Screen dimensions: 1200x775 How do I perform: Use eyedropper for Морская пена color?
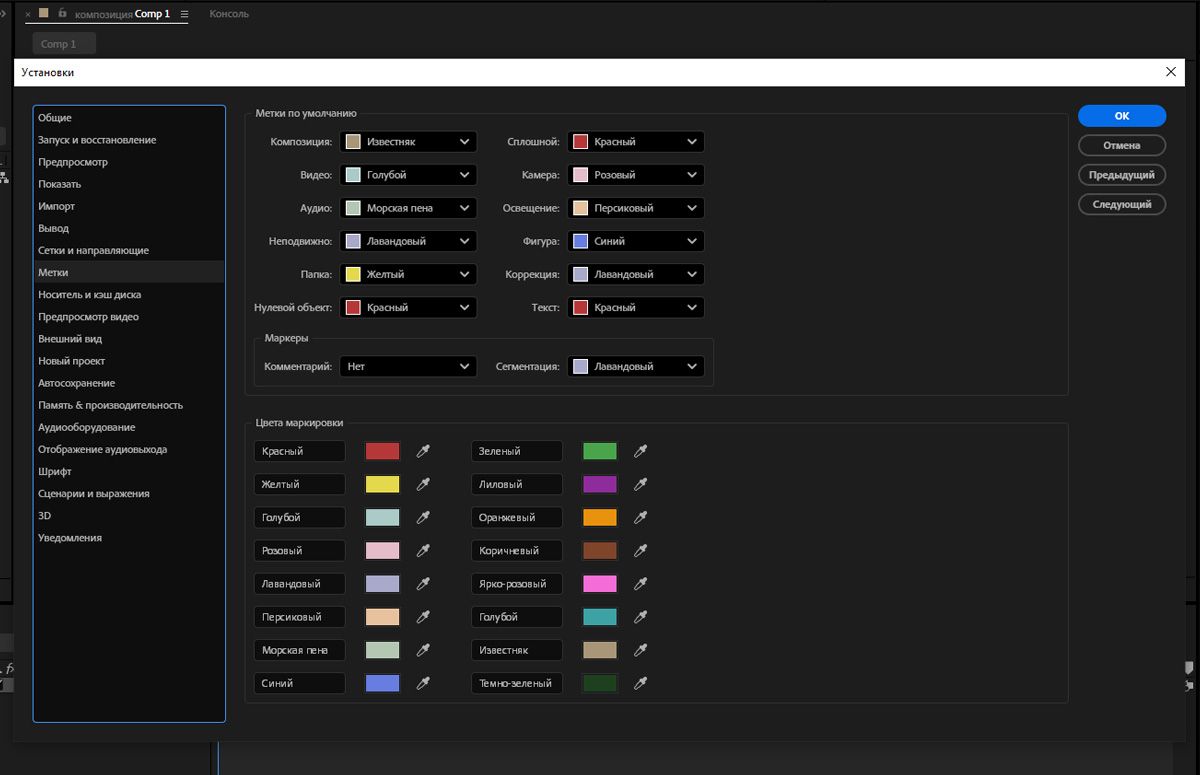423,650
